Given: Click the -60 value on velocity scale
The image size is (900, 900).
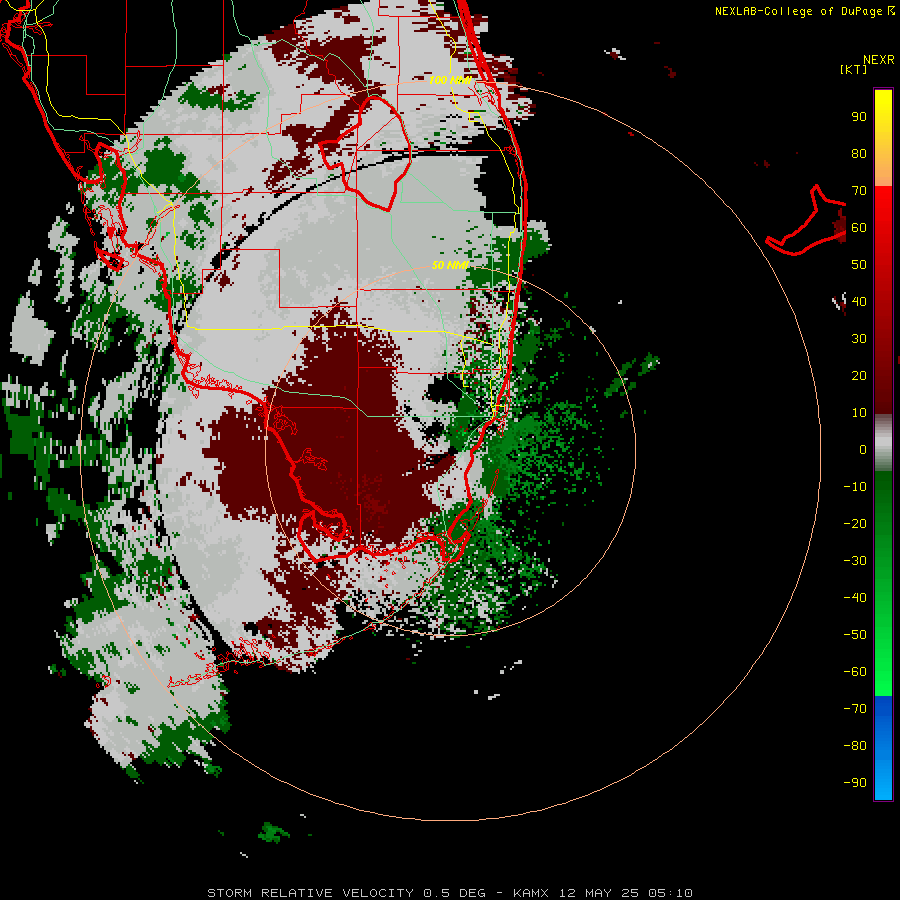Looking at the screenshot, I should tap(855, 672).
